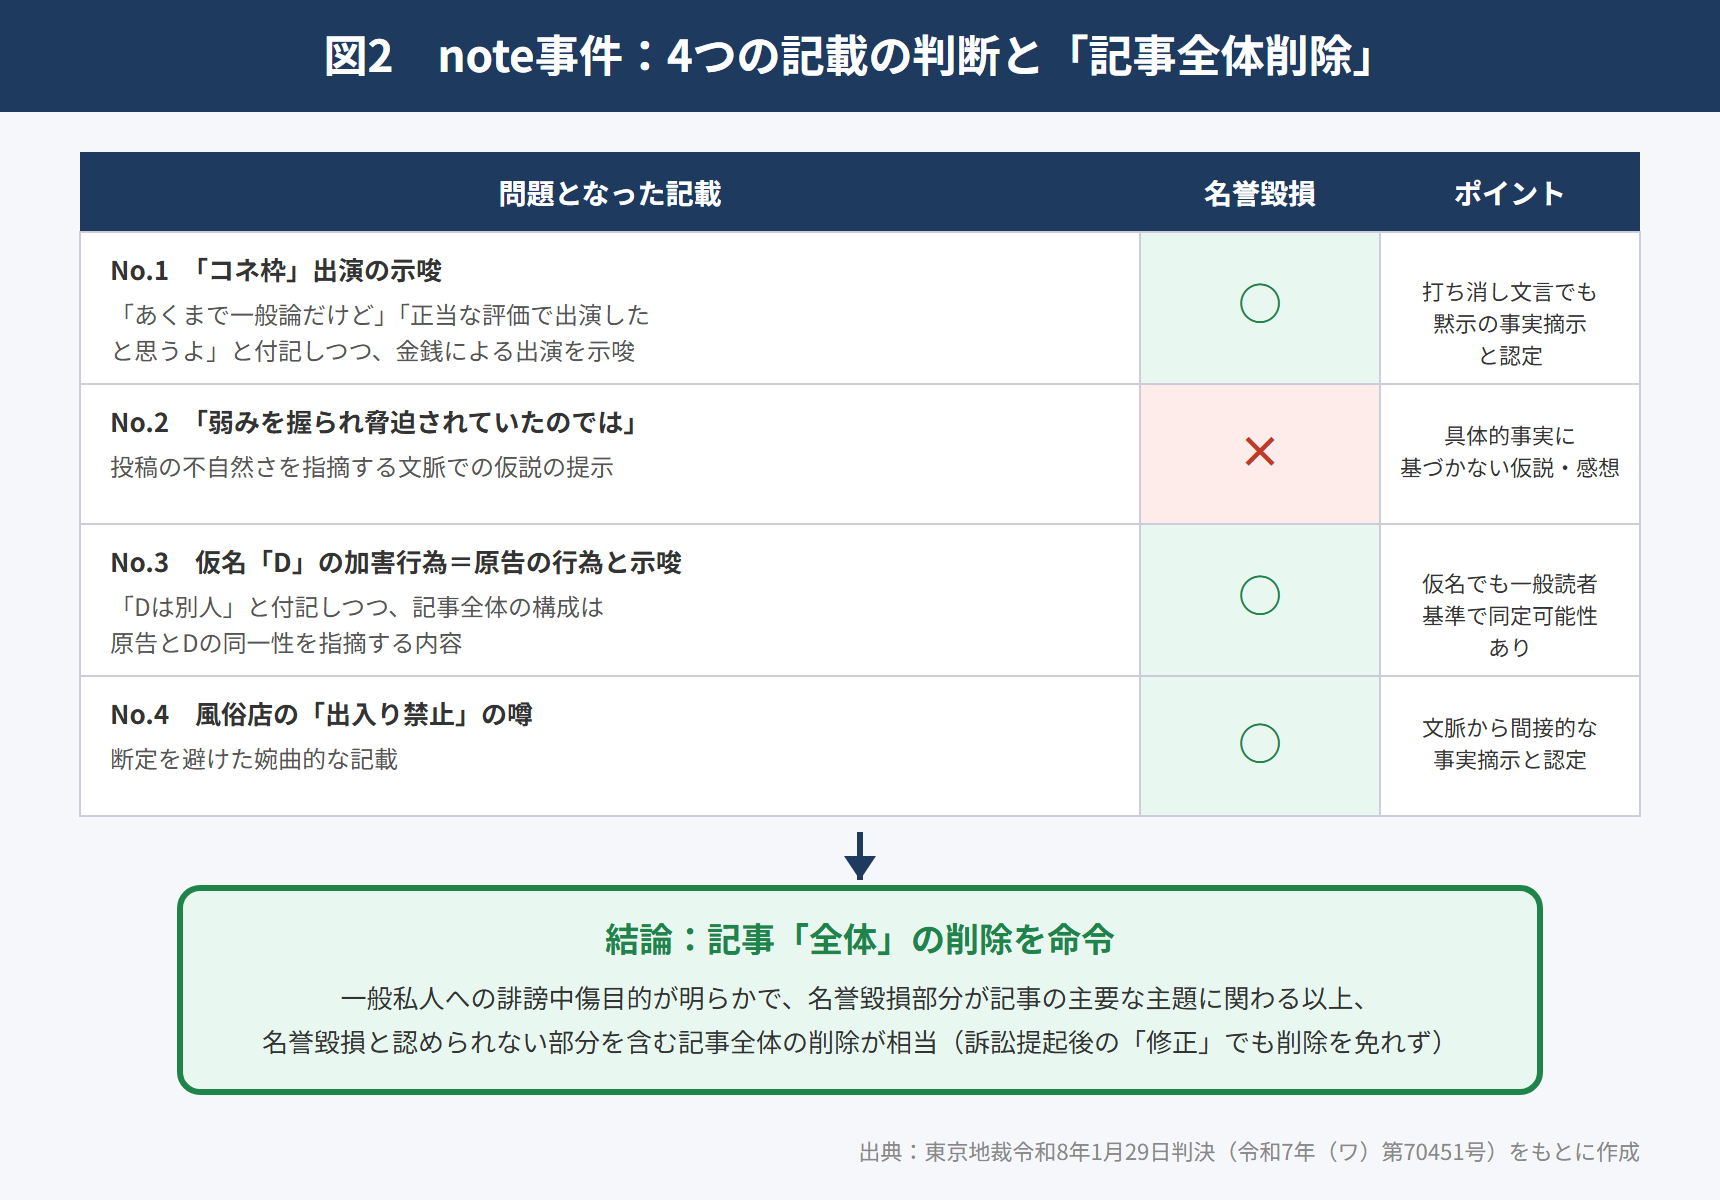Viewport: 1720px width, 1200px height.
Task: Click the title 図2 note事件：4つの記載の判断と「記事全体削除」
Action: (851, 56)
